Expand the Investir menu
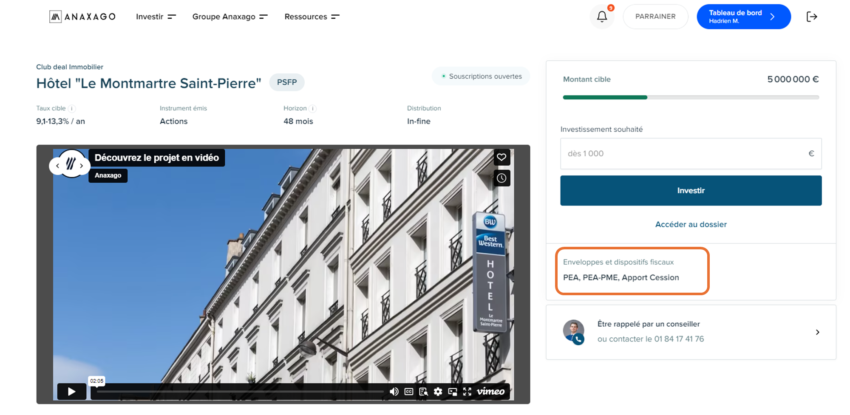The height and width of the screenshot is (415, 850). click(156, 17)
